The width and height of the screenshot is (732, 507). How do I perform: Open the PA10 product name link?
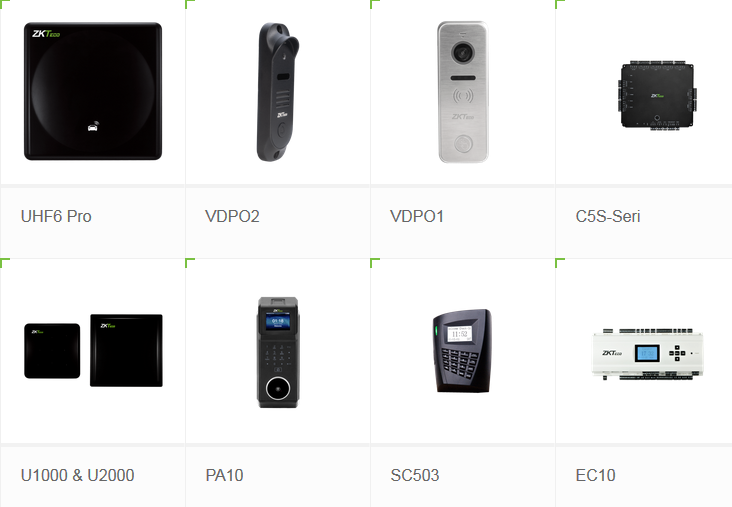(x=224, y=475)
